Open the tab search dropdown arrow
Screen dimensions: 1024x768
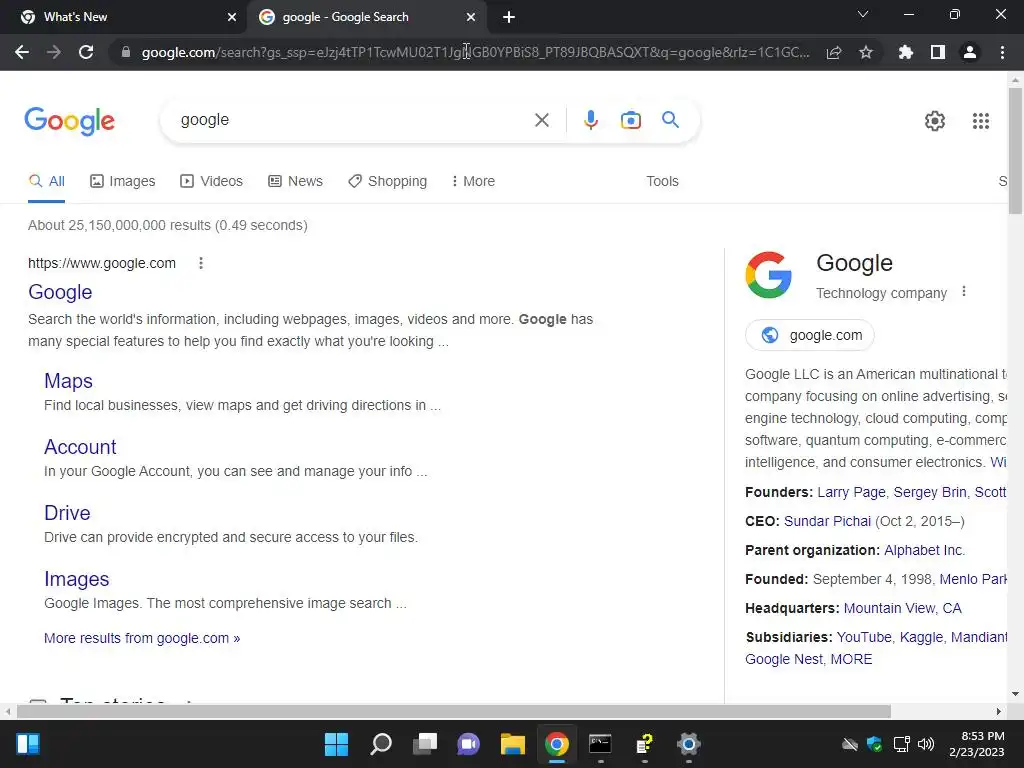[863, 14]
